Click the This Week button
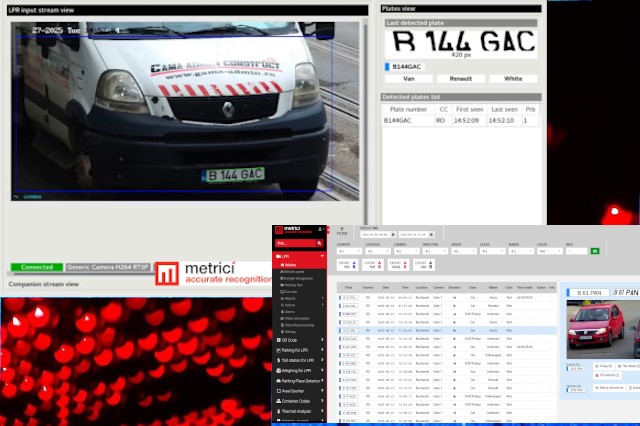The image size is (640, 426). coord(628,366)
